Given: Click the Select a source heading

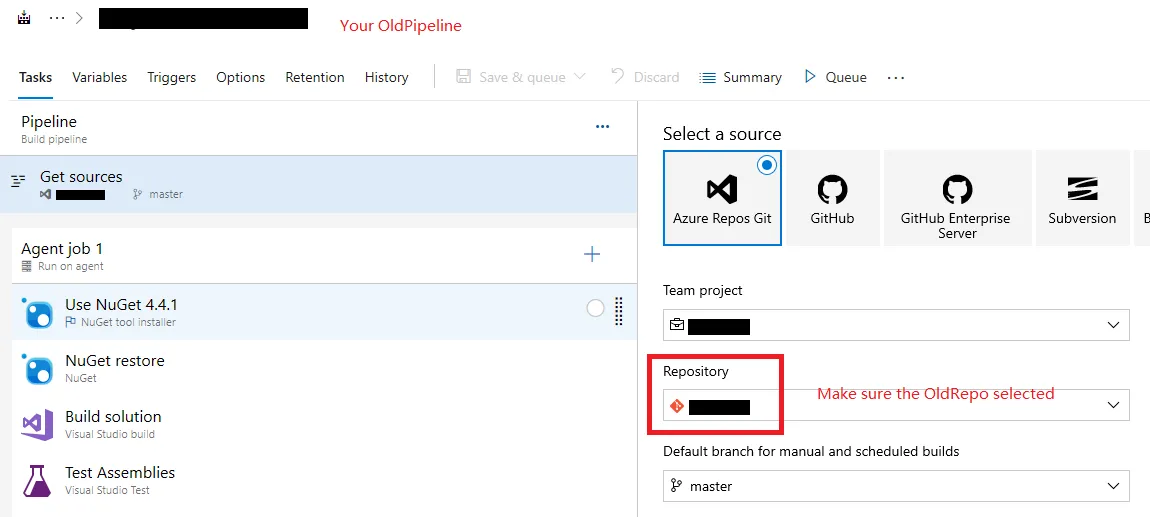Looking at the screenshot, I should (722, 133).
